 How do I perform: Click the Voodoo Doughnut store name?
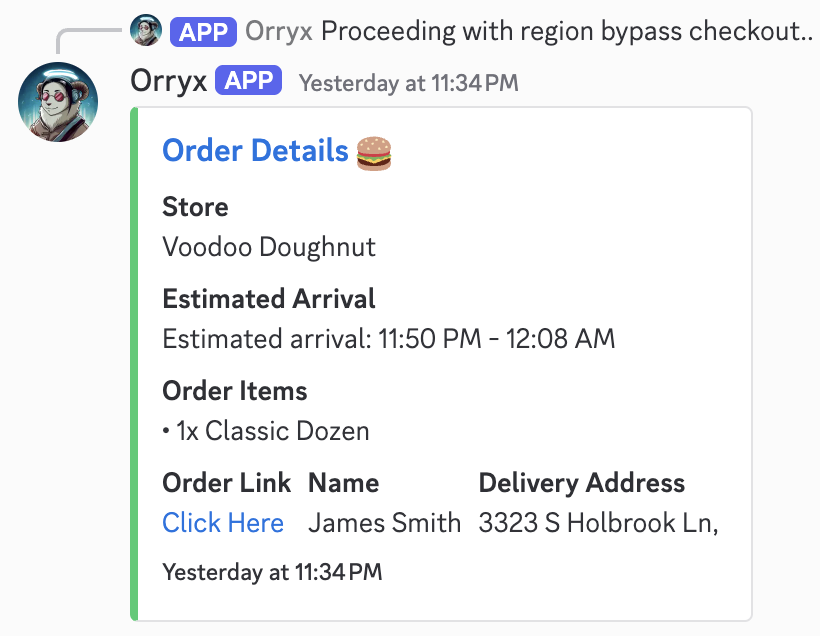(x=269, y=247)
